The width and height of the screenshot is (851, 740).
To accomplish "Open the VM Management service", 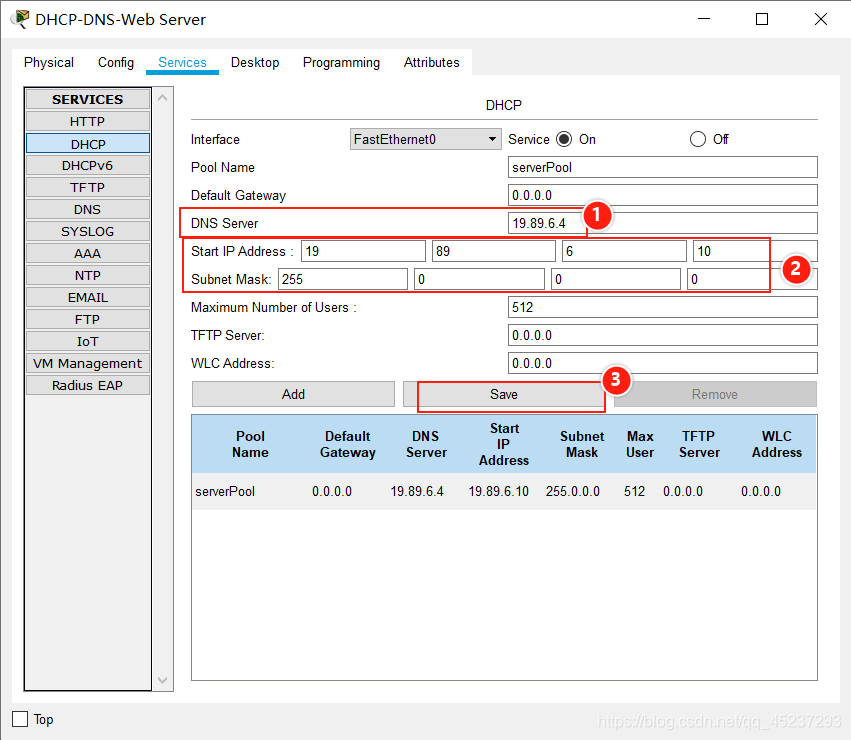I will click(x=88, y=363).
